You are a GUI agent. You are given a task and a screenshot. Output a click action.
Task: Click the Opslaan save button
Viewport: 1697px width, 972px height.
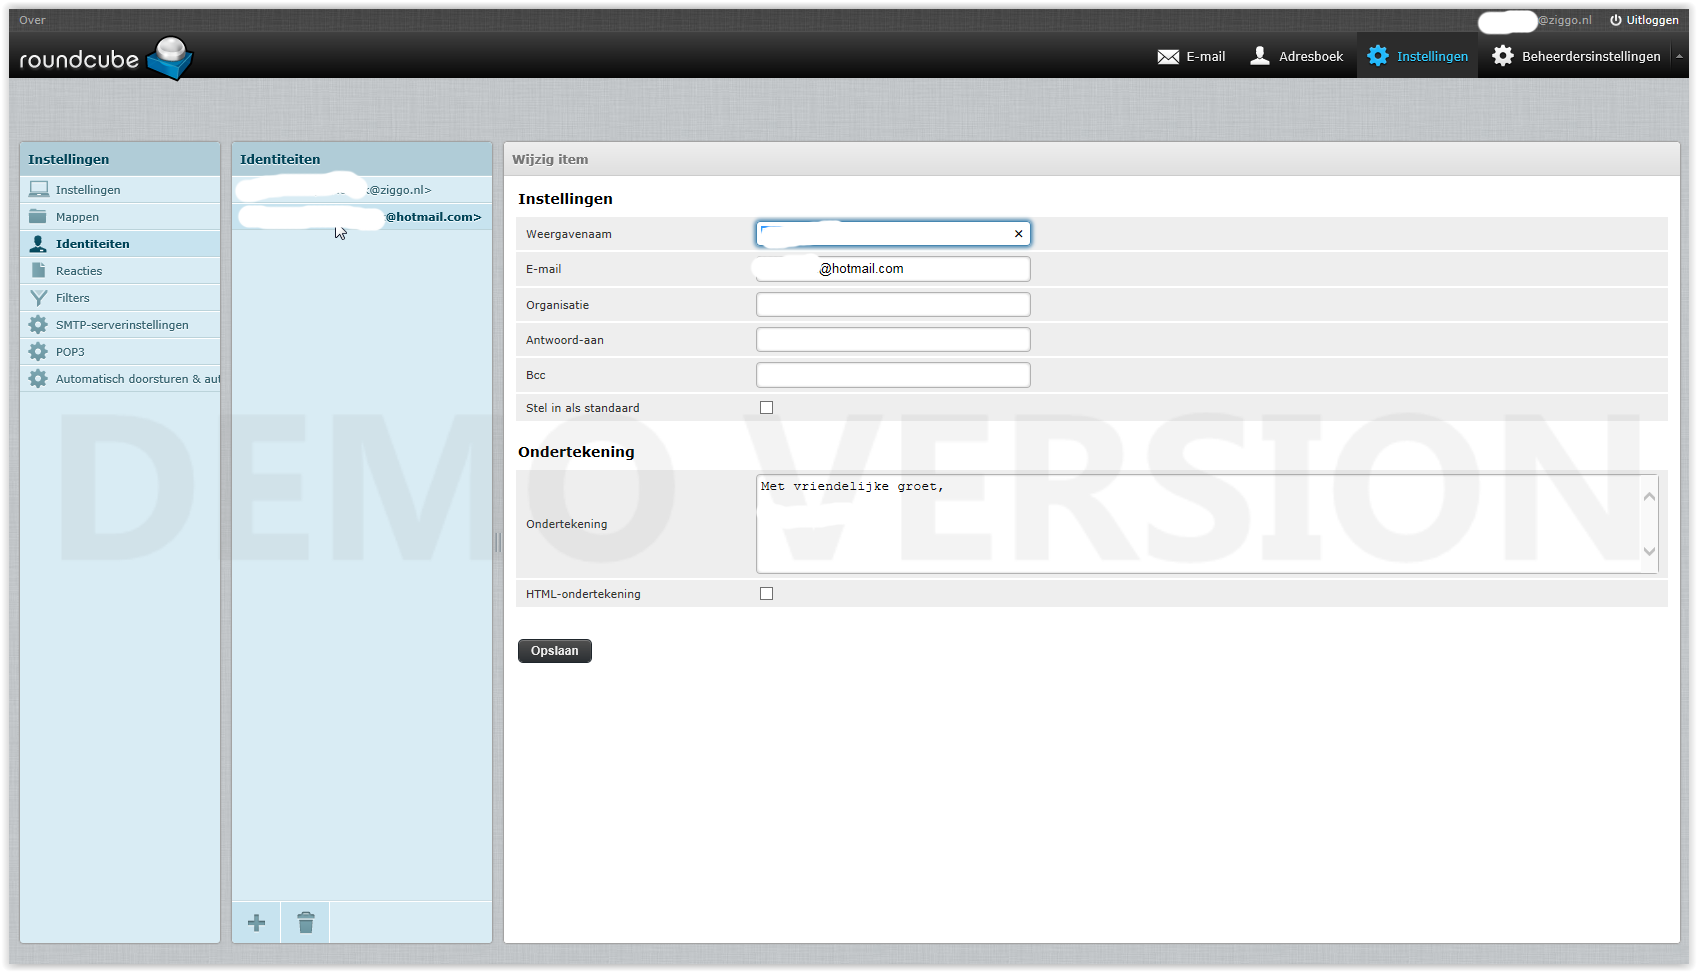coord(555,651)
